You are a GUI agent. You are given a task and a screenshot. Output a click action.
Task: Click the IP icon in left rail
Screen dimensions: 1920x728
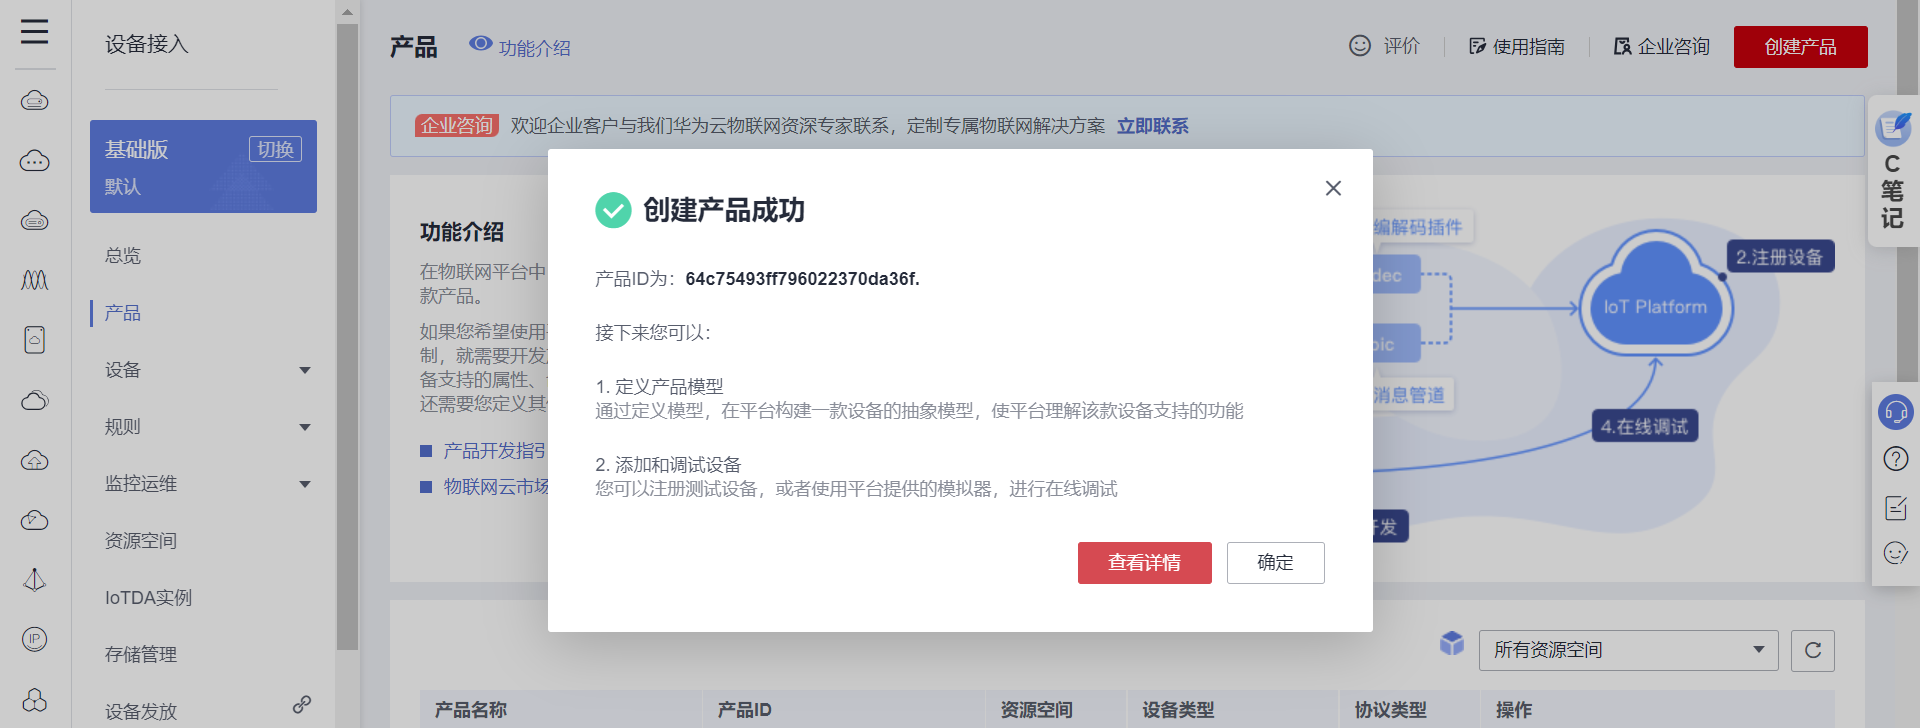pos(35,639)
